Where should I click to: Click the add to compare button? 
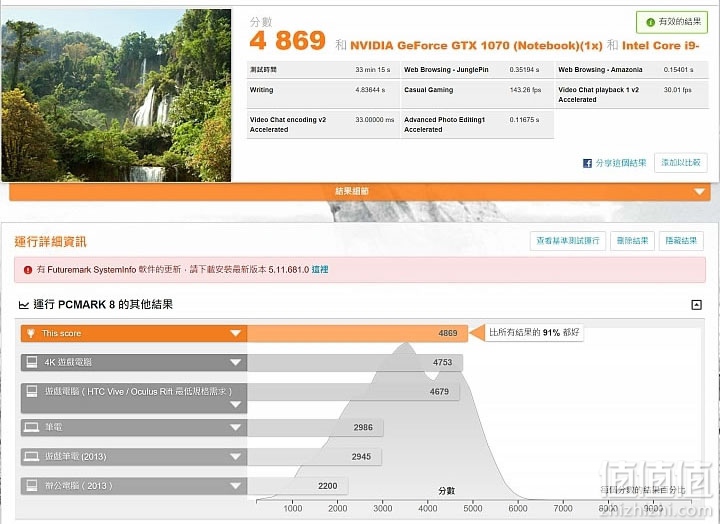point(681,163)
